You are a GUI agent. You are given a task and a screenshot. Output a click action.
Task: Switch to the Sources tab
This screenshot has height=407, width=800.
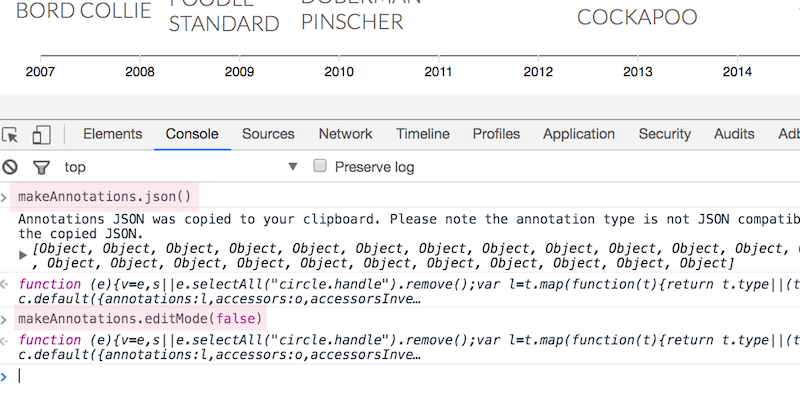tap(268, 134)
